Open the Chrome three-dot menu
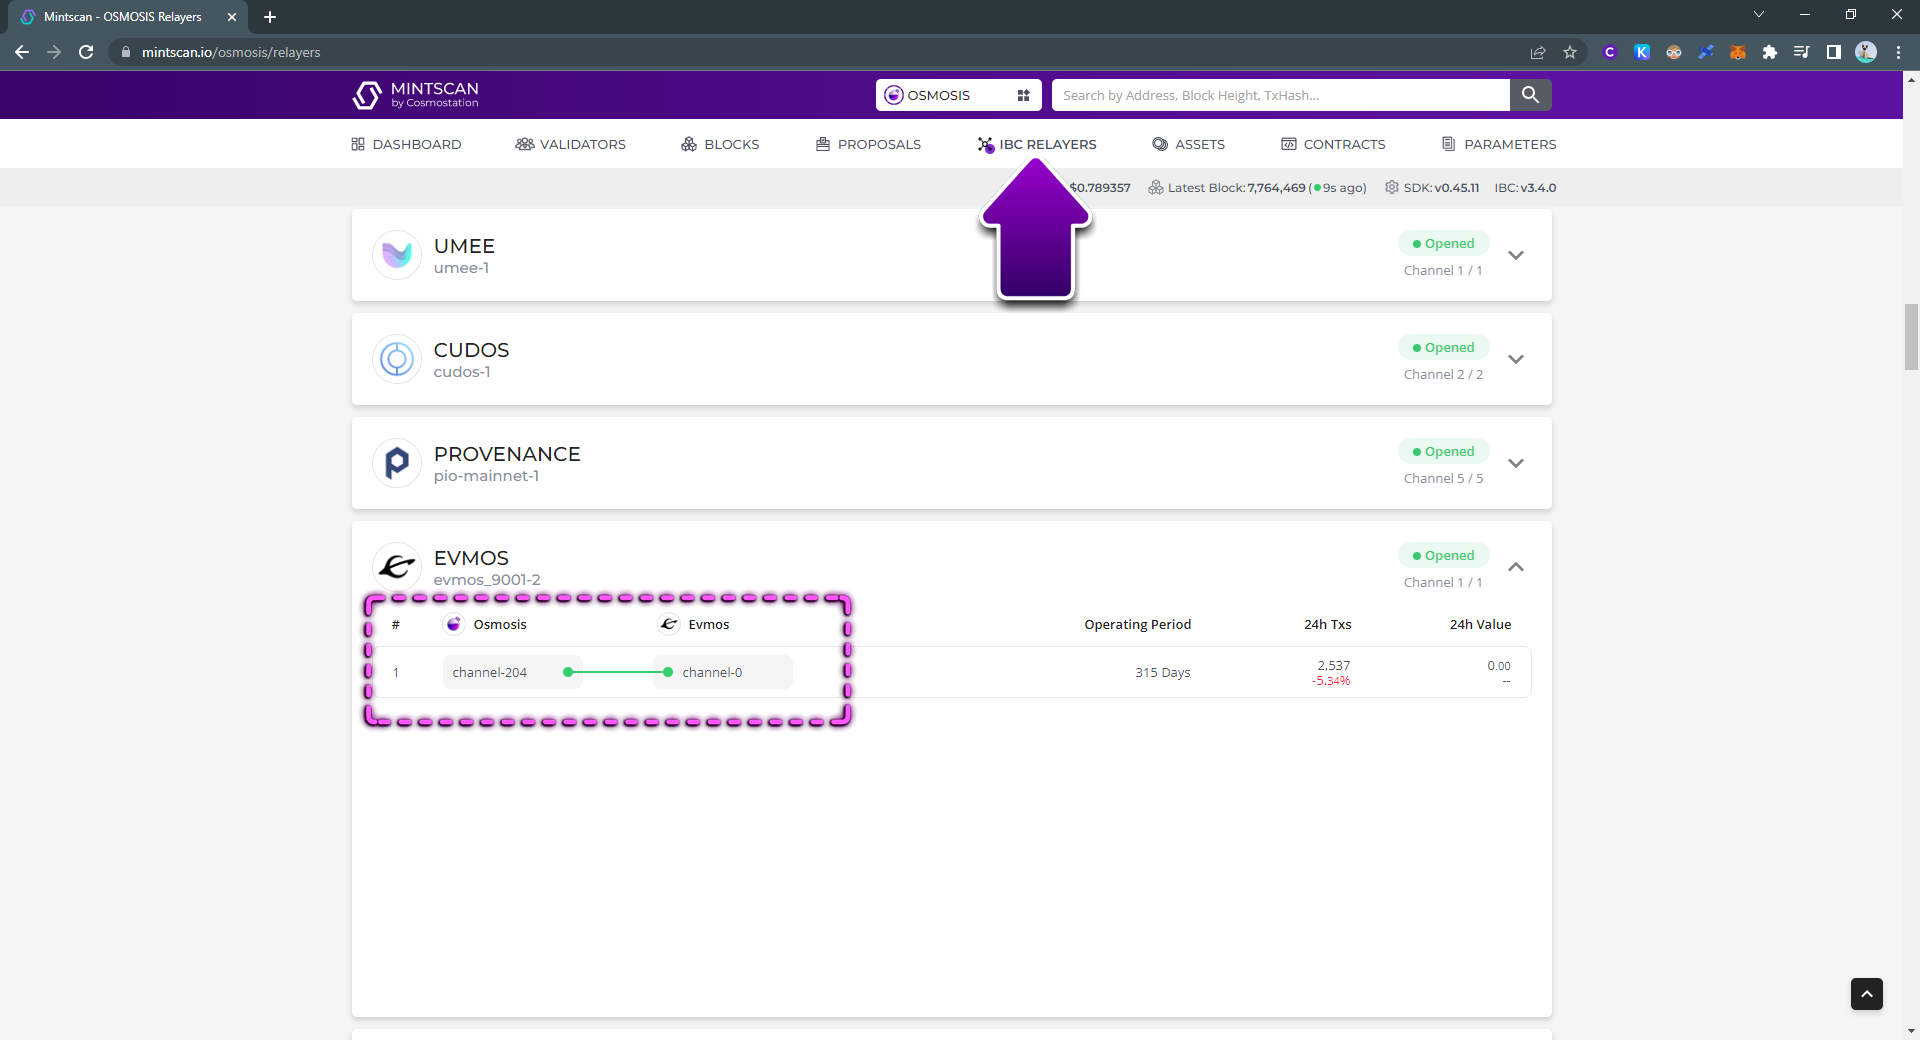1920x1040 pixels. point(1898,52)
